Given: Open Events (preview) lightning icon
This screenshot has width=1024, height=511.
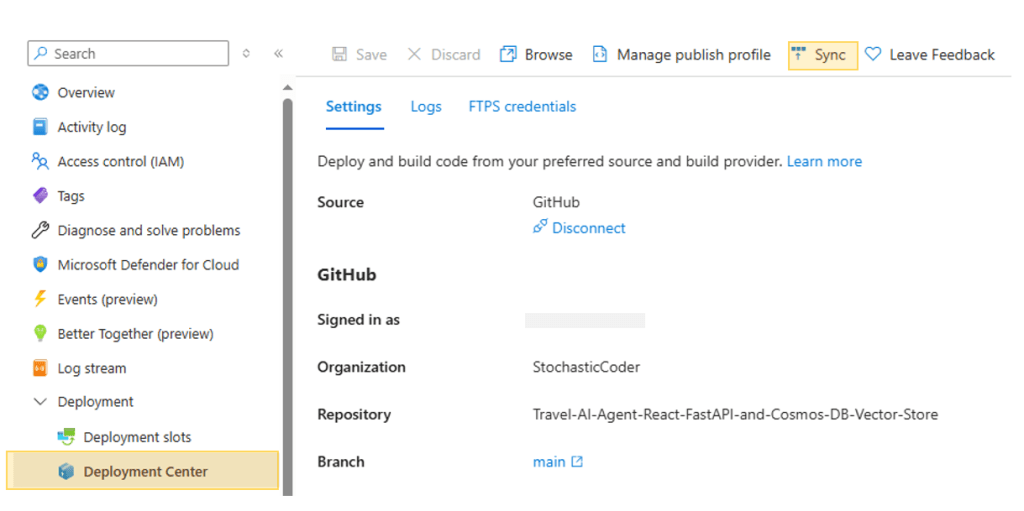Looking at the screenshot, I should [40, 299].
